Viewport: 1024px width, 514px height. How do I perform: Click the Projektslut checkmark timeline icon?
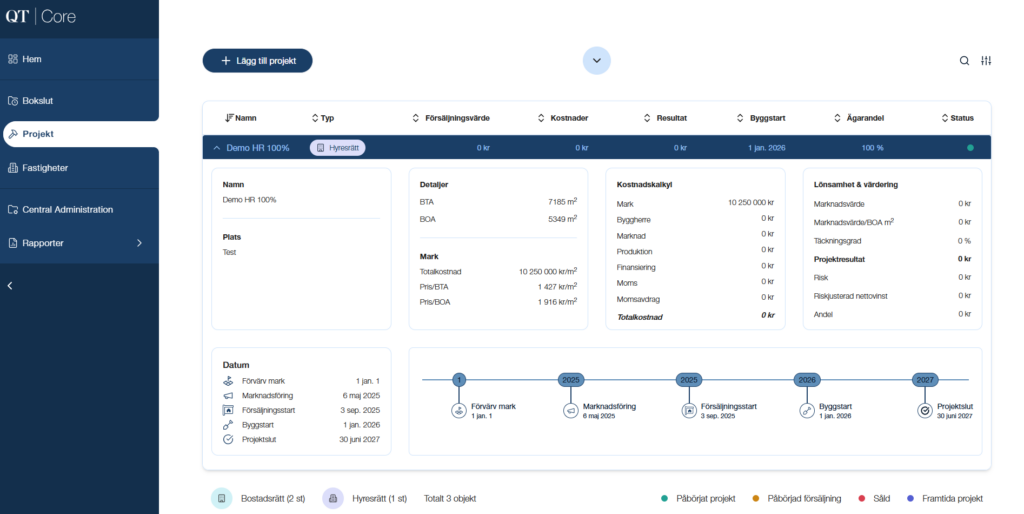pyautogui.click(x=925, y=410)
